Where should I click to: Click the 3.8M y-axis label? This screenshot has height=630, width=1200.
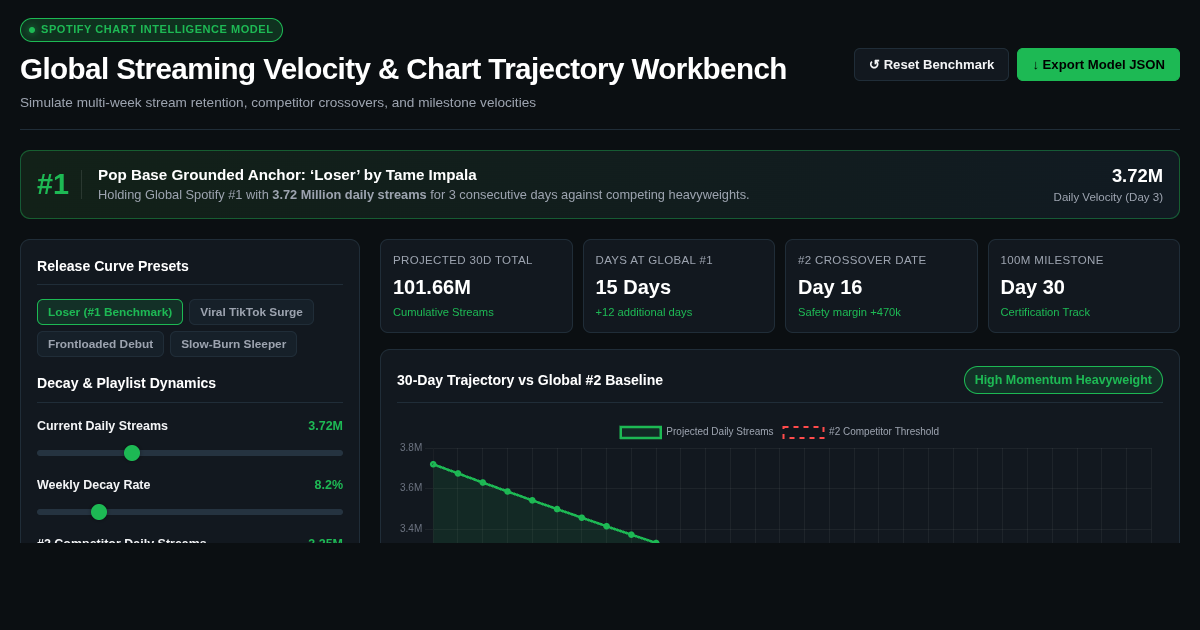pyautogui.click(x=411, y=448)
